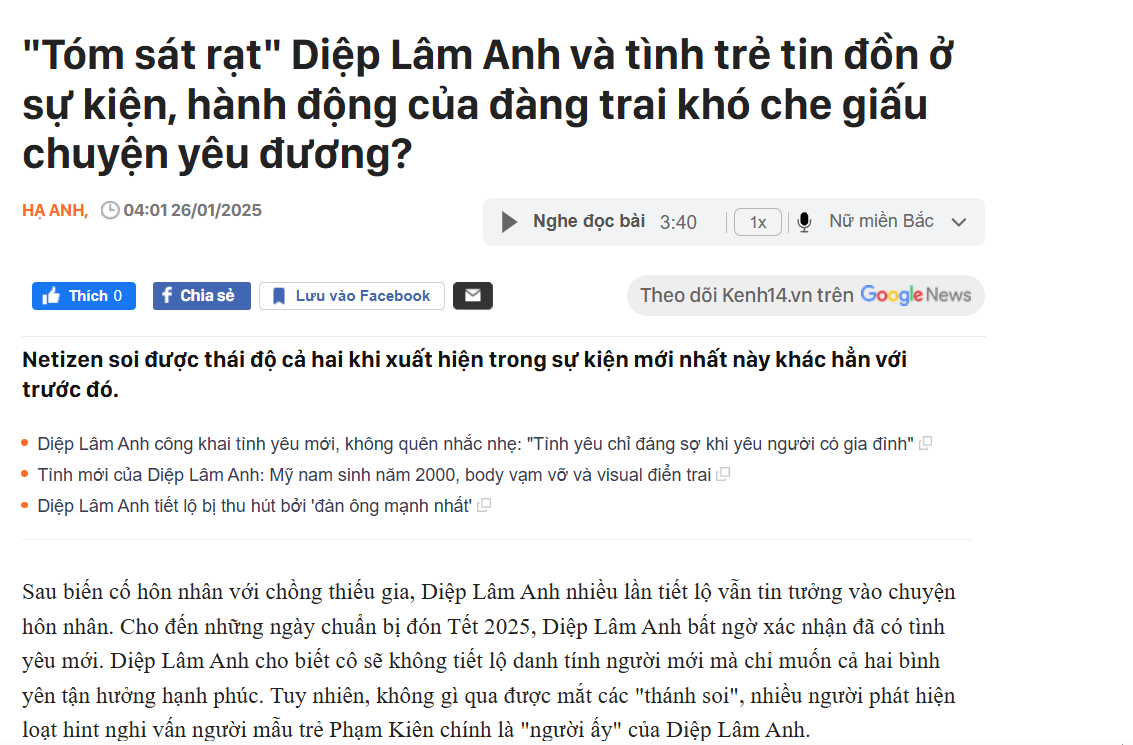
Task: Send article via email envelope icon
Action: point(473,296)
